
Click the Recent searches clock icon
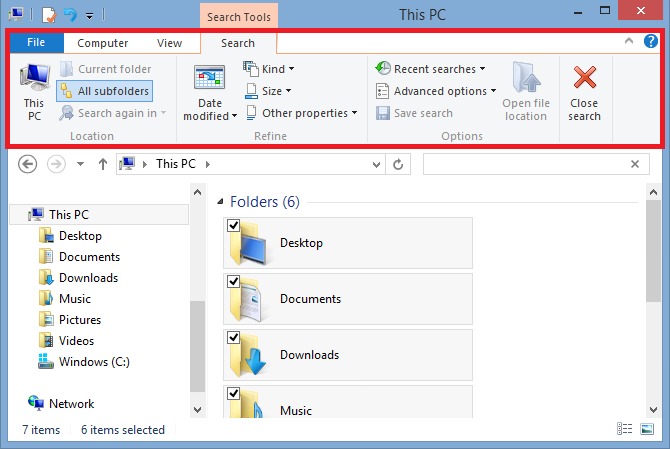[x=383, y=68]
